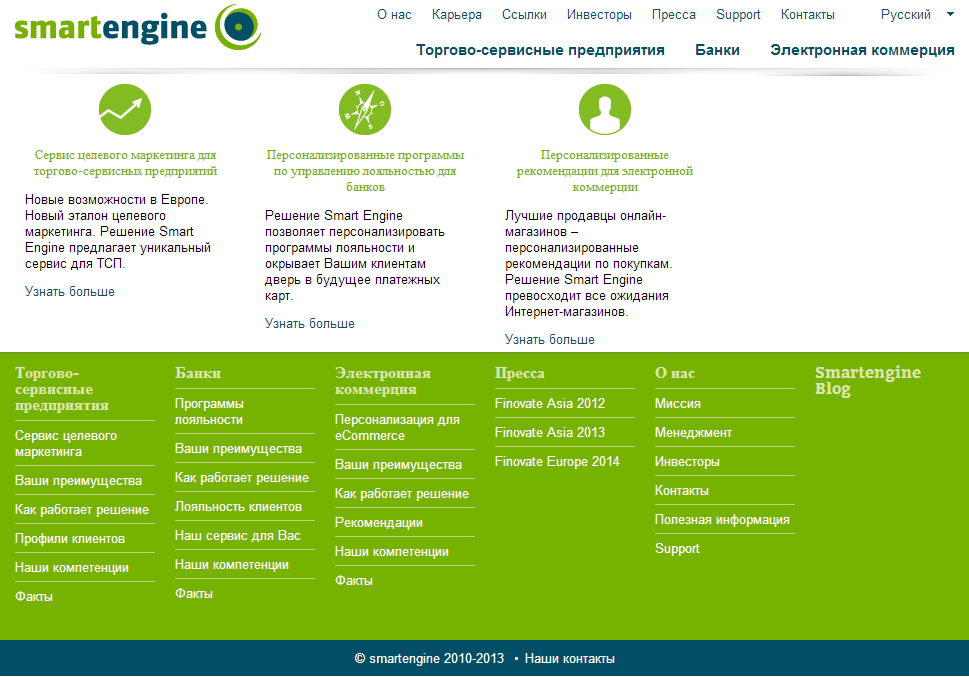Click Узнать больше under targeted marketing service

tap(70, 291)
